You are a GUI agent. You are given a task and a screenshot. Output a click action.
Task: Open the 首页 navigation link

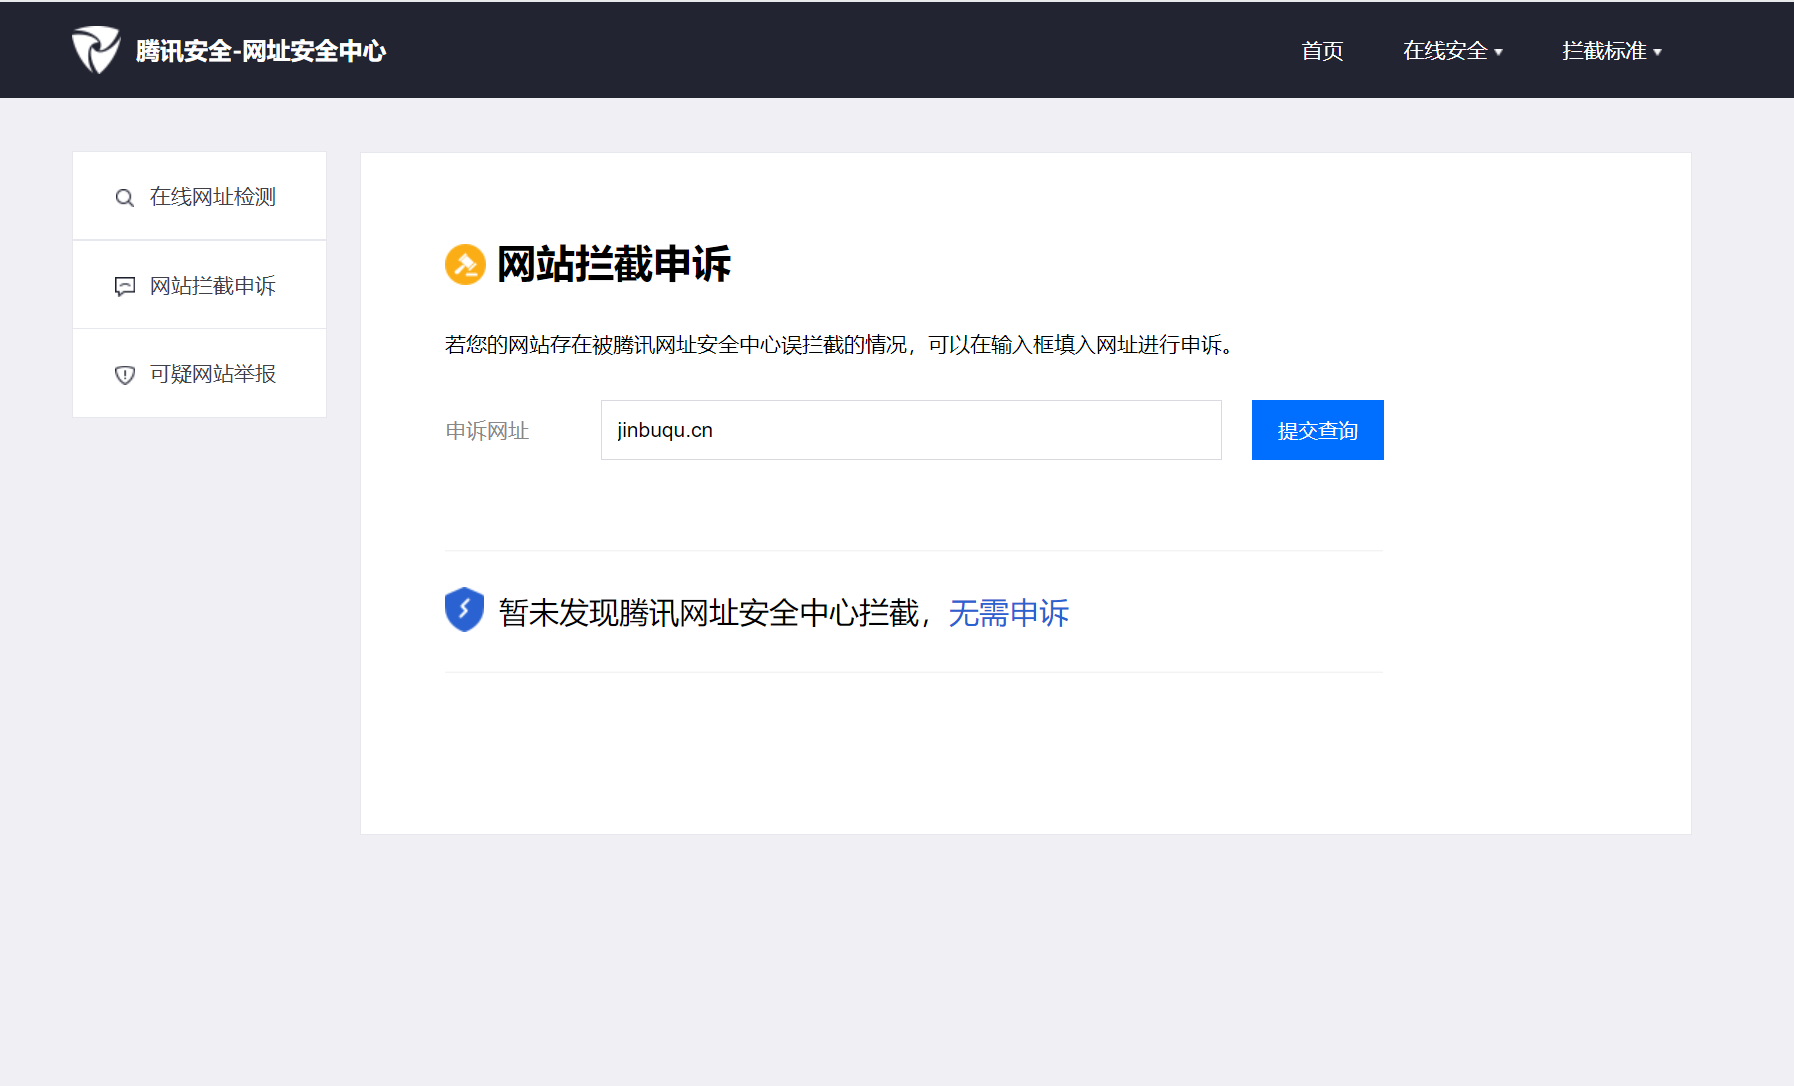(1322, 51)
